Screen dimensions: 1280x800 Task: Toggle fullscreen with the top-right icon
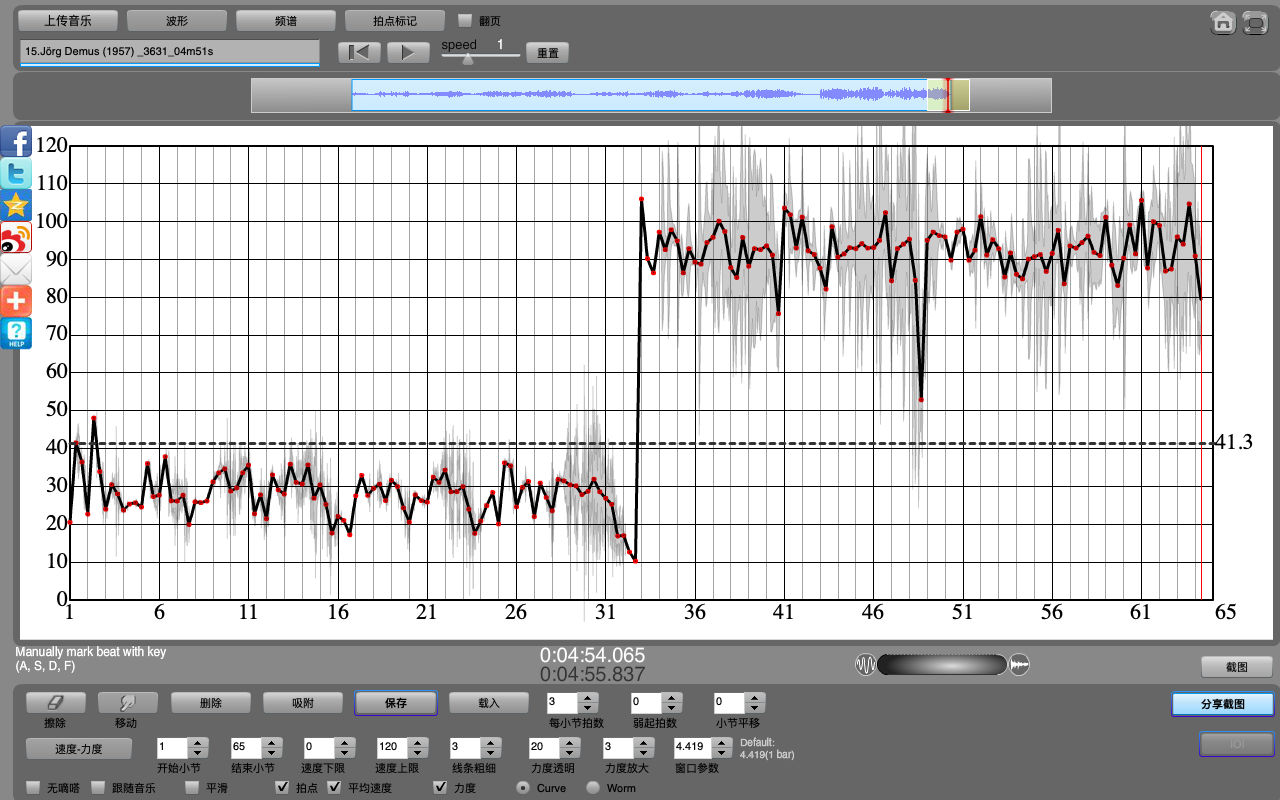(x=1254, y=22)
